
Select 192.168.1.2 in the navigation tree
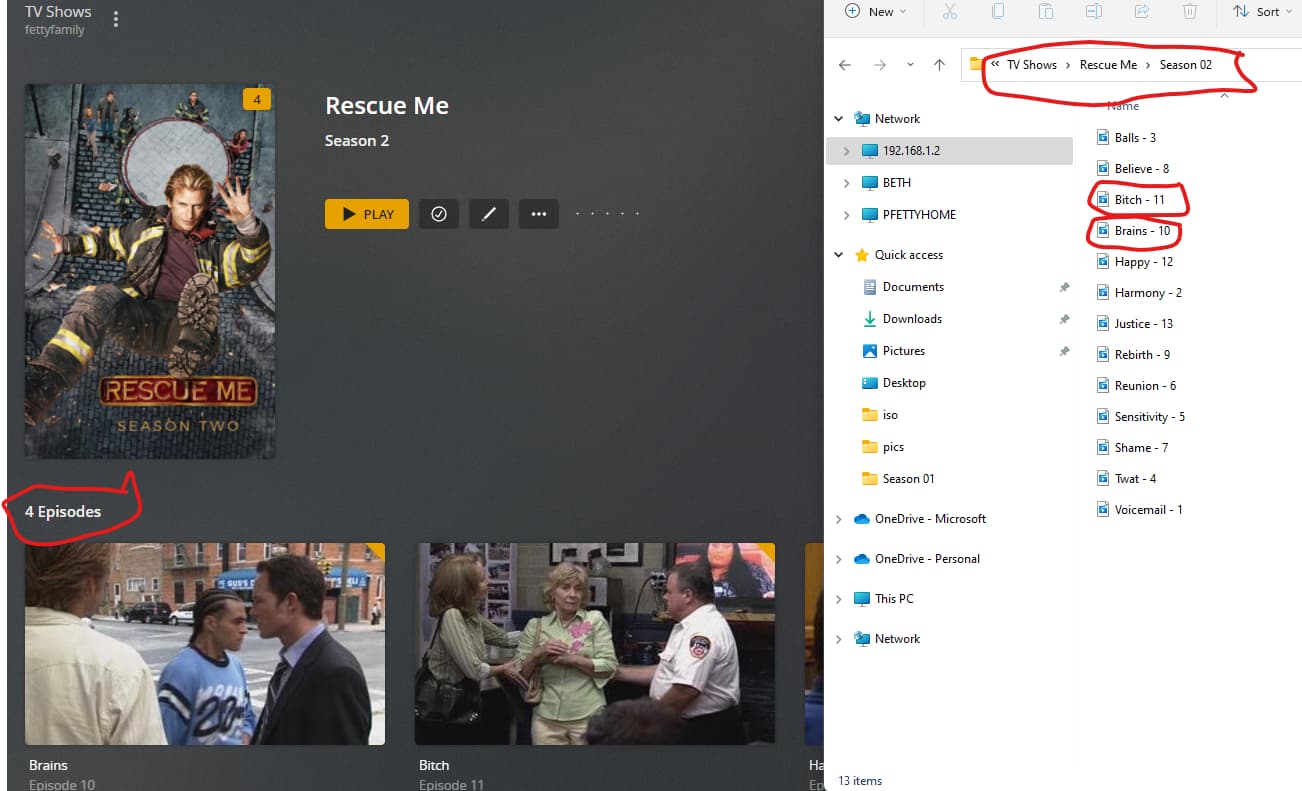point(949,151)
